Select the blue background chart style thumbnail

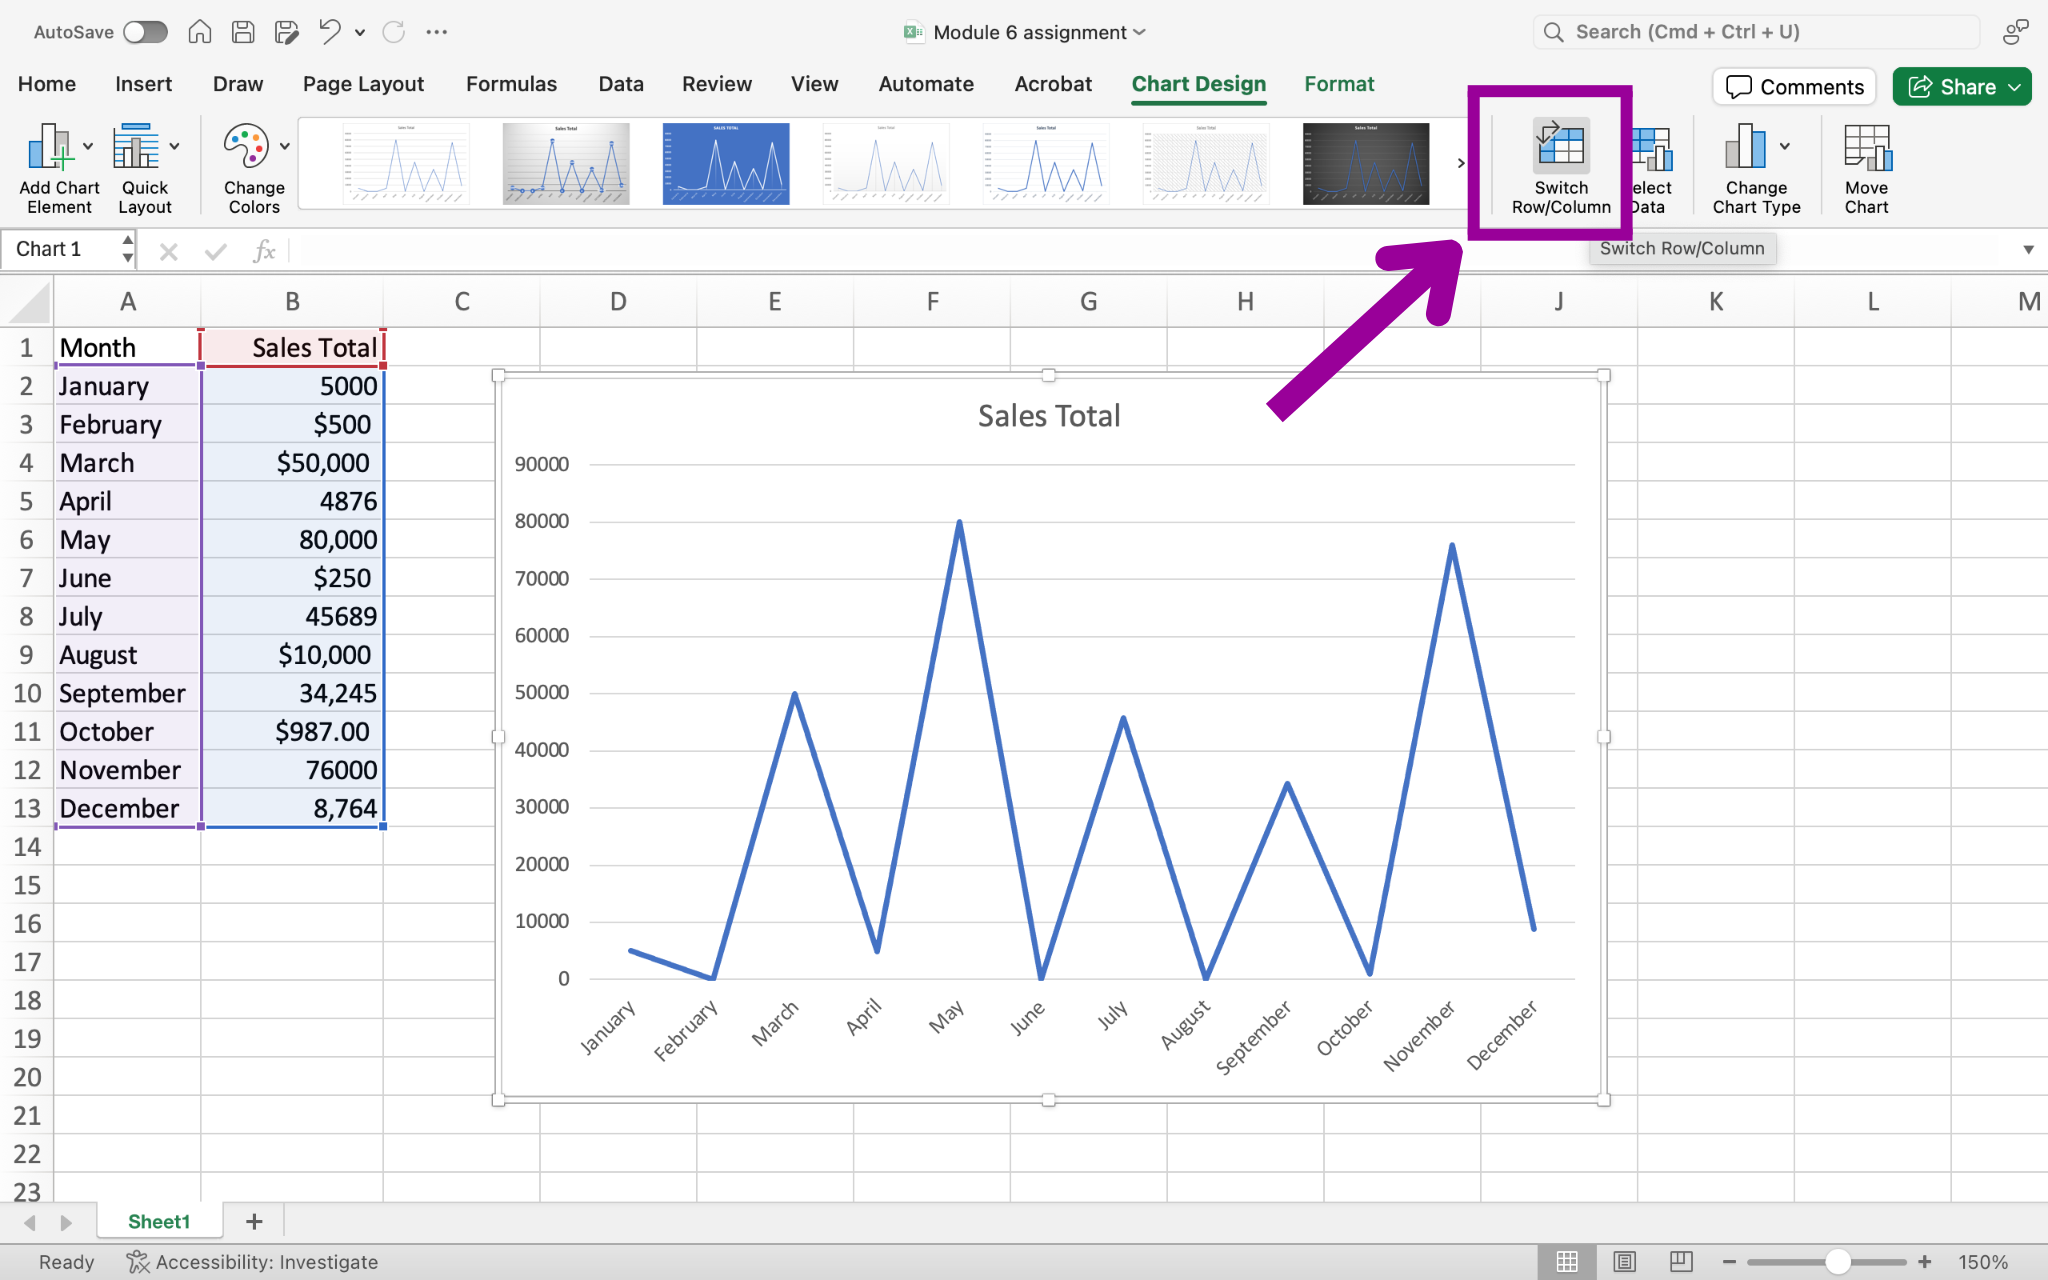tap(726, 164)
